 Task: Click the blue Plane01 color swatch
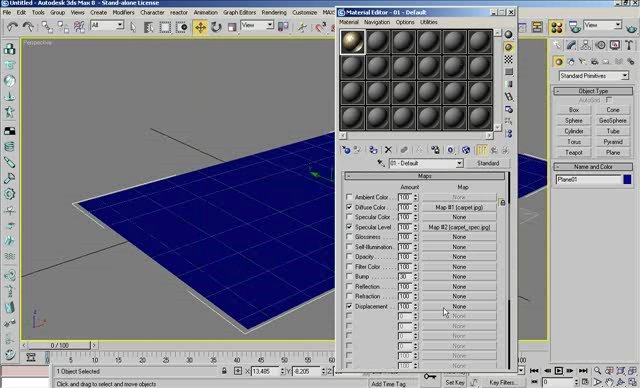627,179
